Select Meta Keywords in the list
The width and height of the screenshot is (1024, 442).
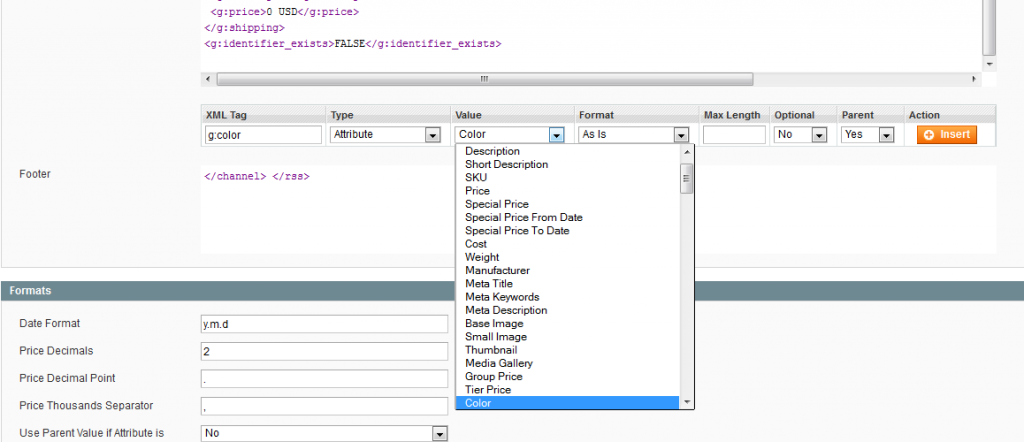point(502,297)
